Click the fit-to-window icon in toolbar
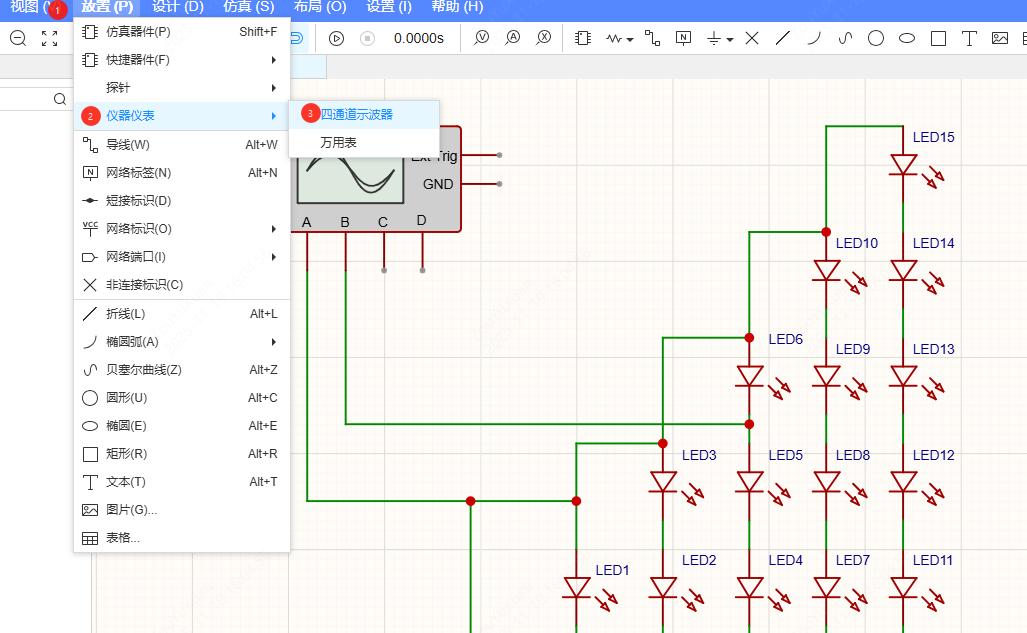 click(x=49, y=39)
